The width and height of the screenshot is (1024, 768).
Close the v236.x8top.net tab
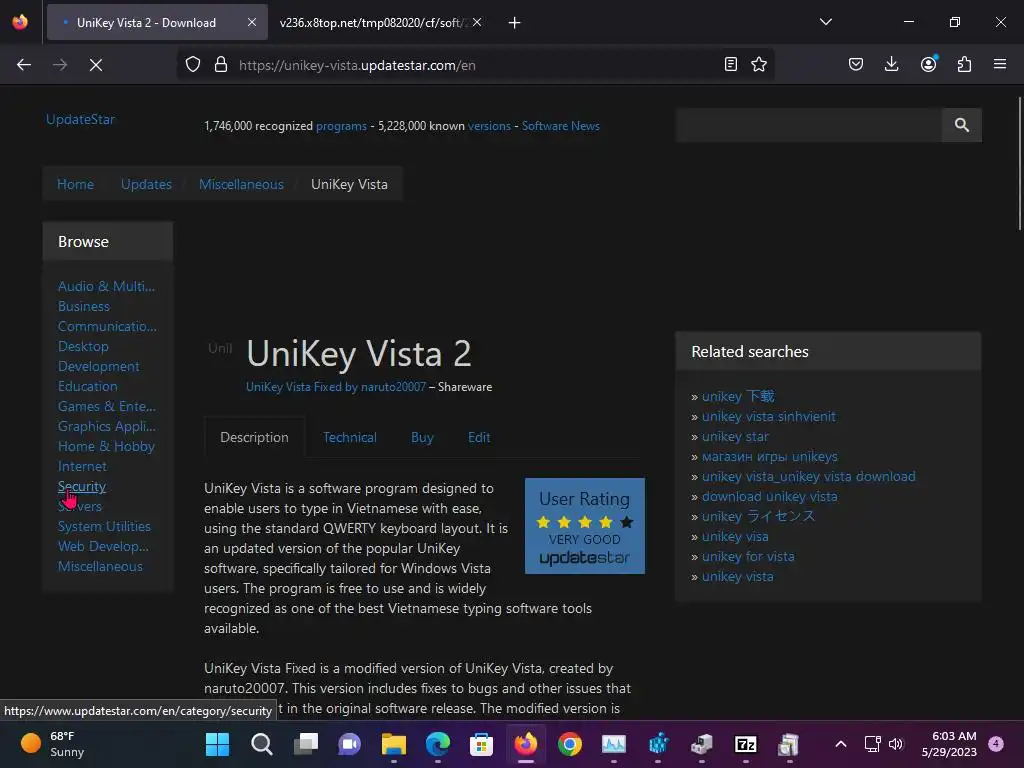477,22
